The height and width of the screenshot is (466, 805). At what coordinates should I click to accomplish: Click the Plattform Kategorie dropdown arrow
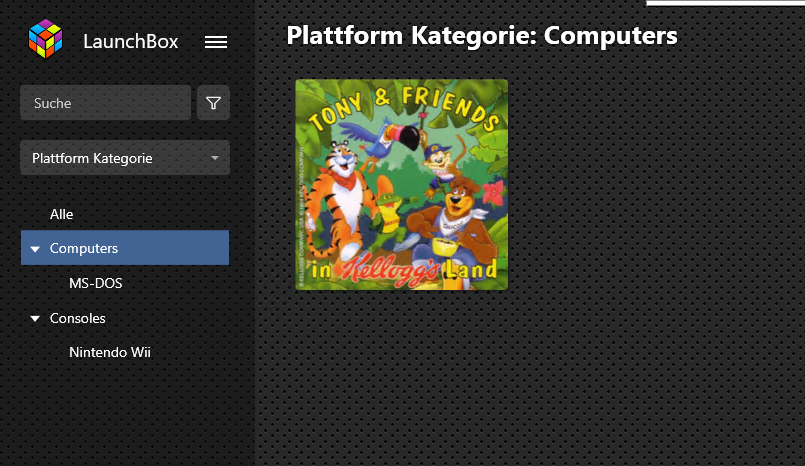pos(214,158)
